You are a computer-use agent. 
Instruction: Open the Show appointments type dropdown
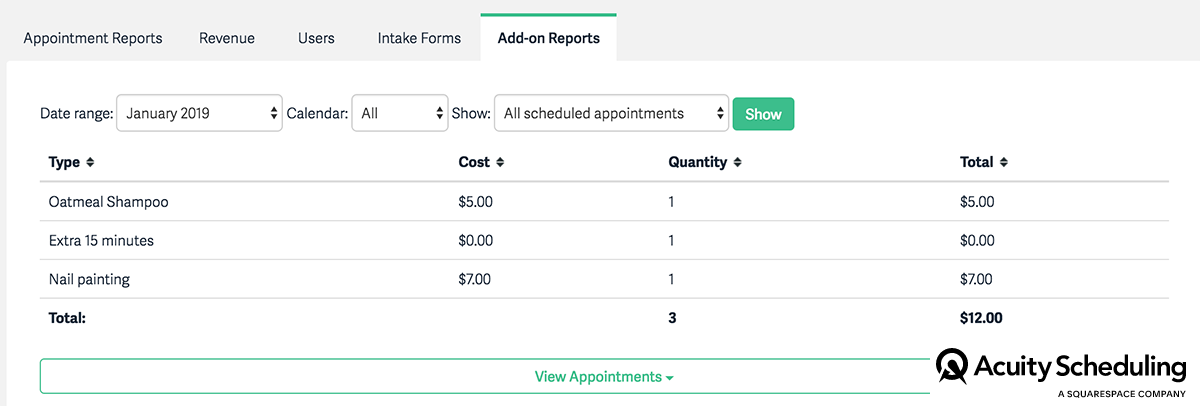[611, 114]
